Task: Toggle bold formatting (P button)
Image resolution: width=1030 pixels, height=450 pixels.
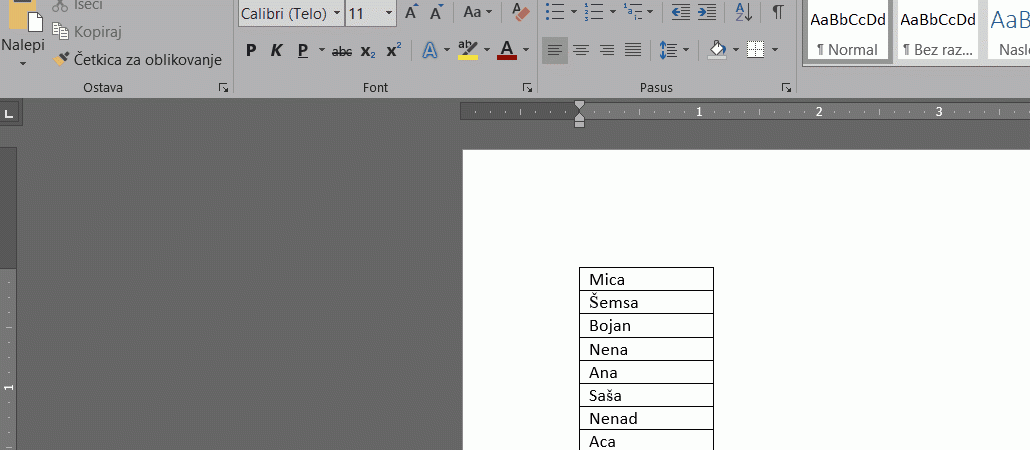Action: point(251,51)
